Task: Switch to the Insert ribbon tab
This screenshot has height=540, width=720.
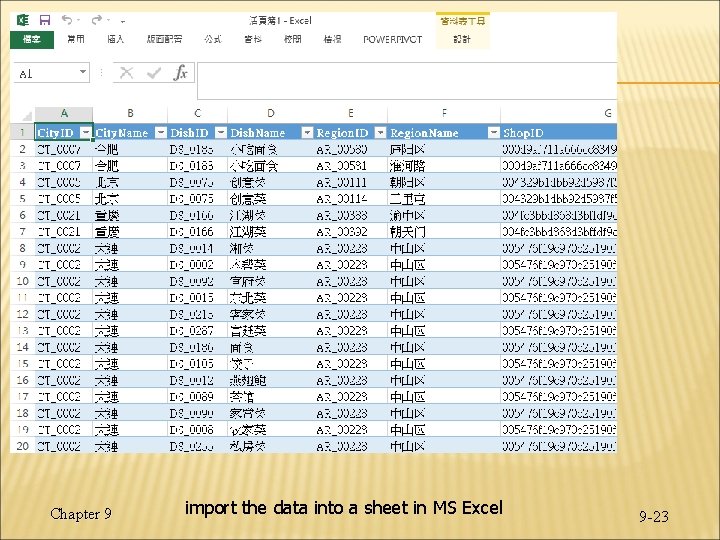Action: 115,39
